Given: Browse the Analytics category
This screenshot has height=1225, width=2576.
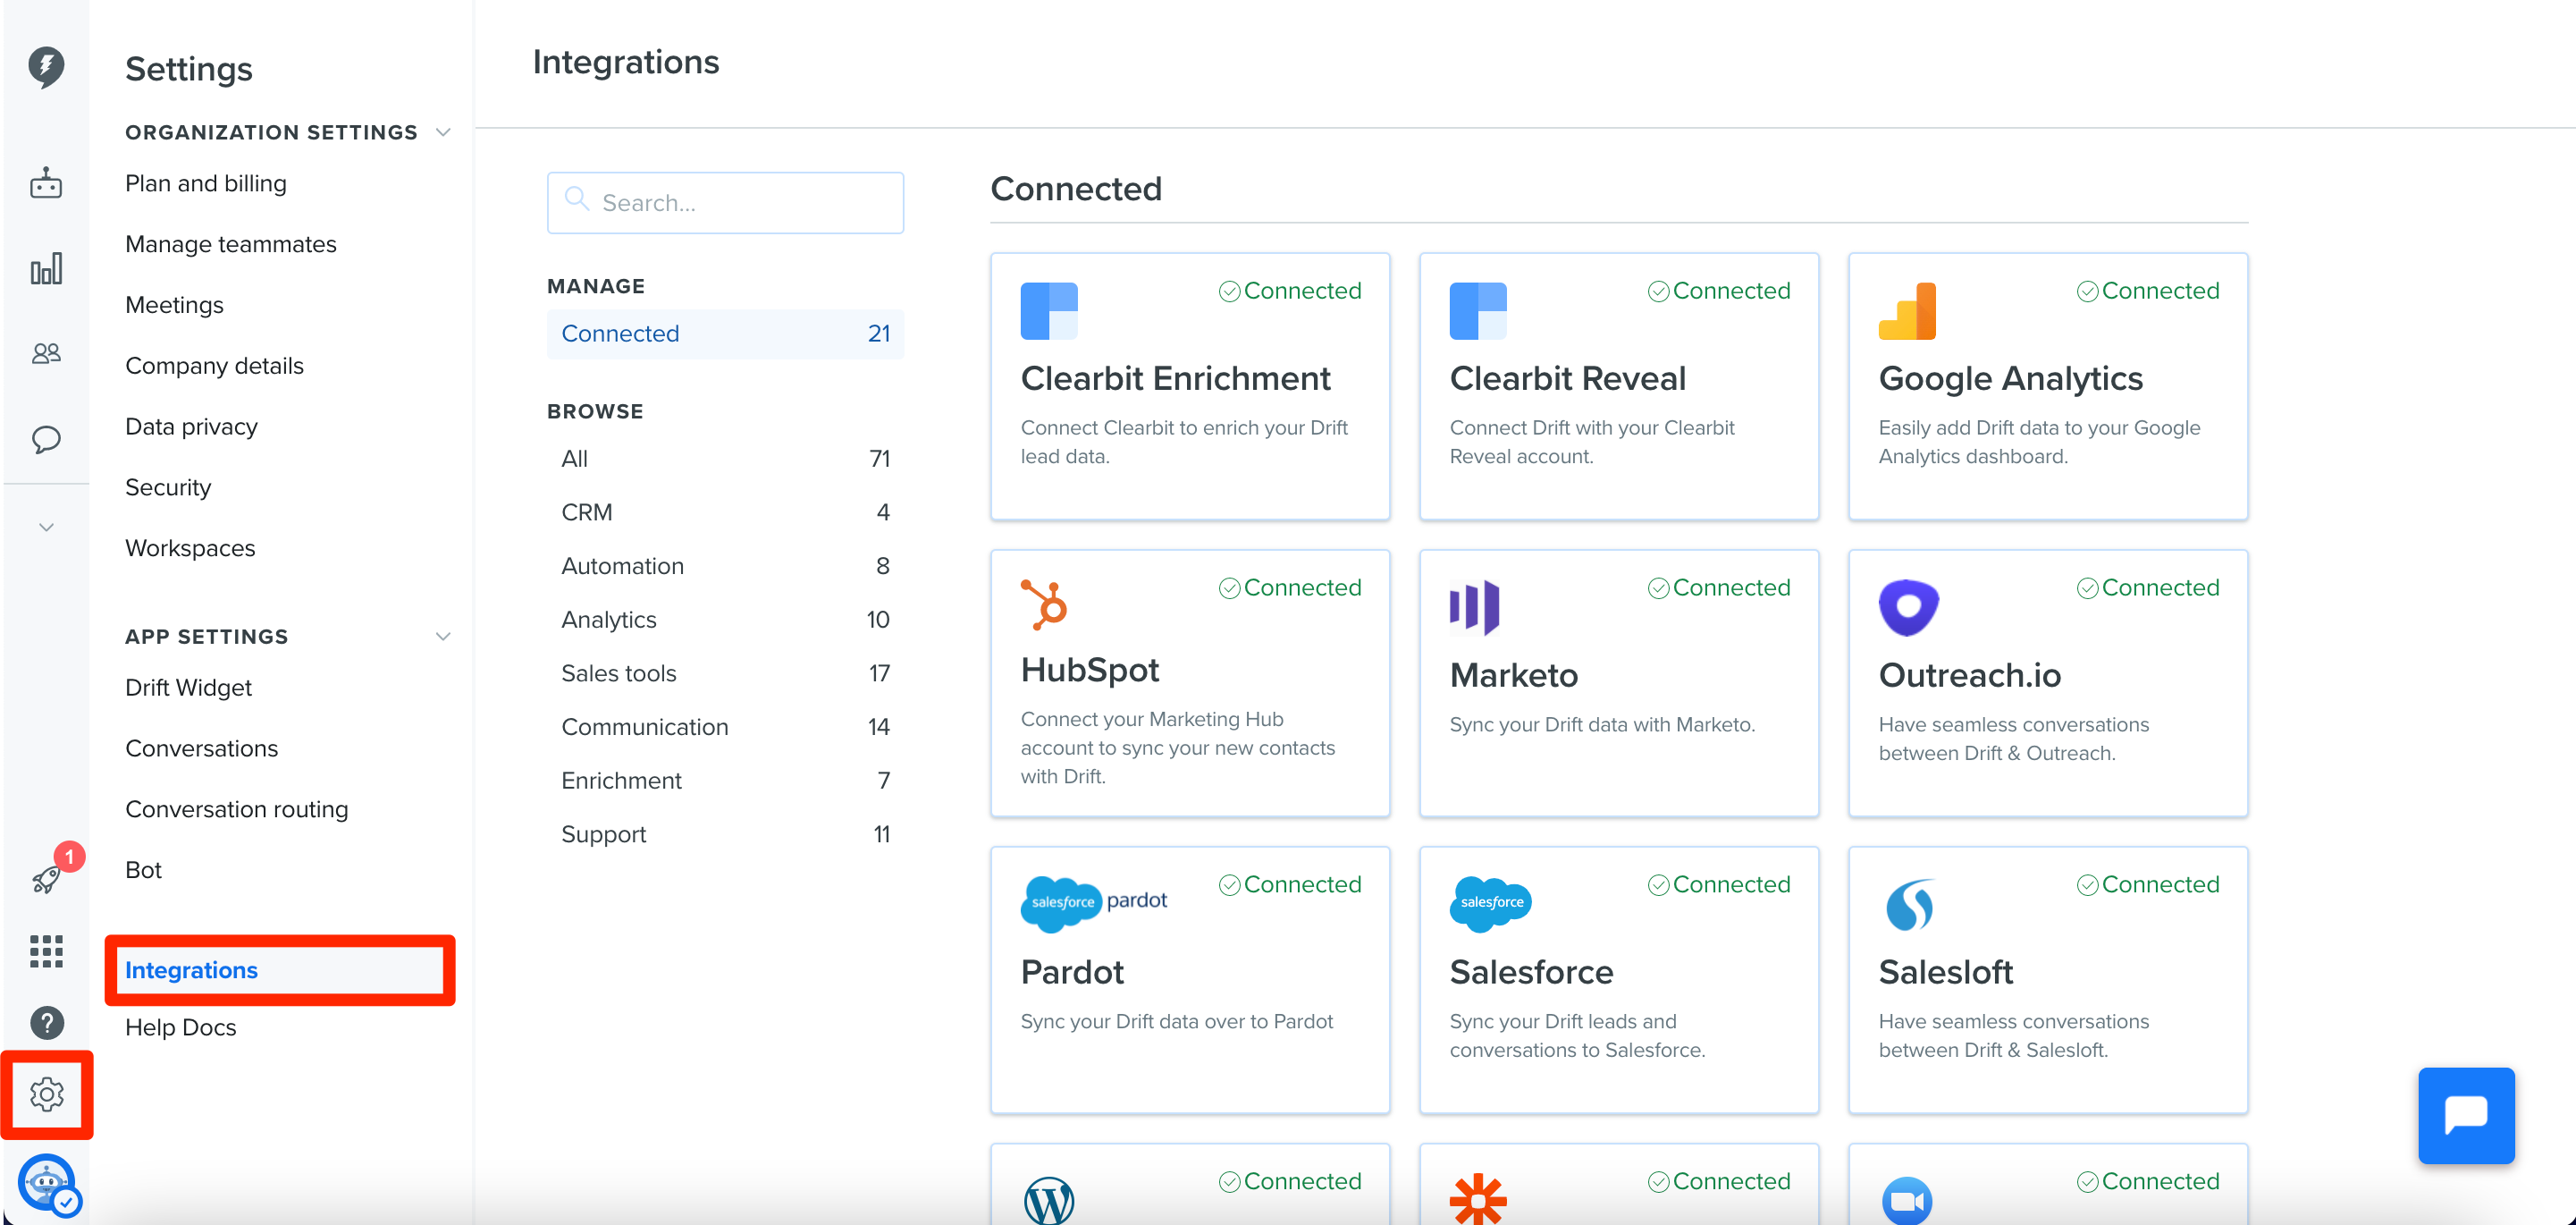Looking at the screenshot, I should 725,619.
